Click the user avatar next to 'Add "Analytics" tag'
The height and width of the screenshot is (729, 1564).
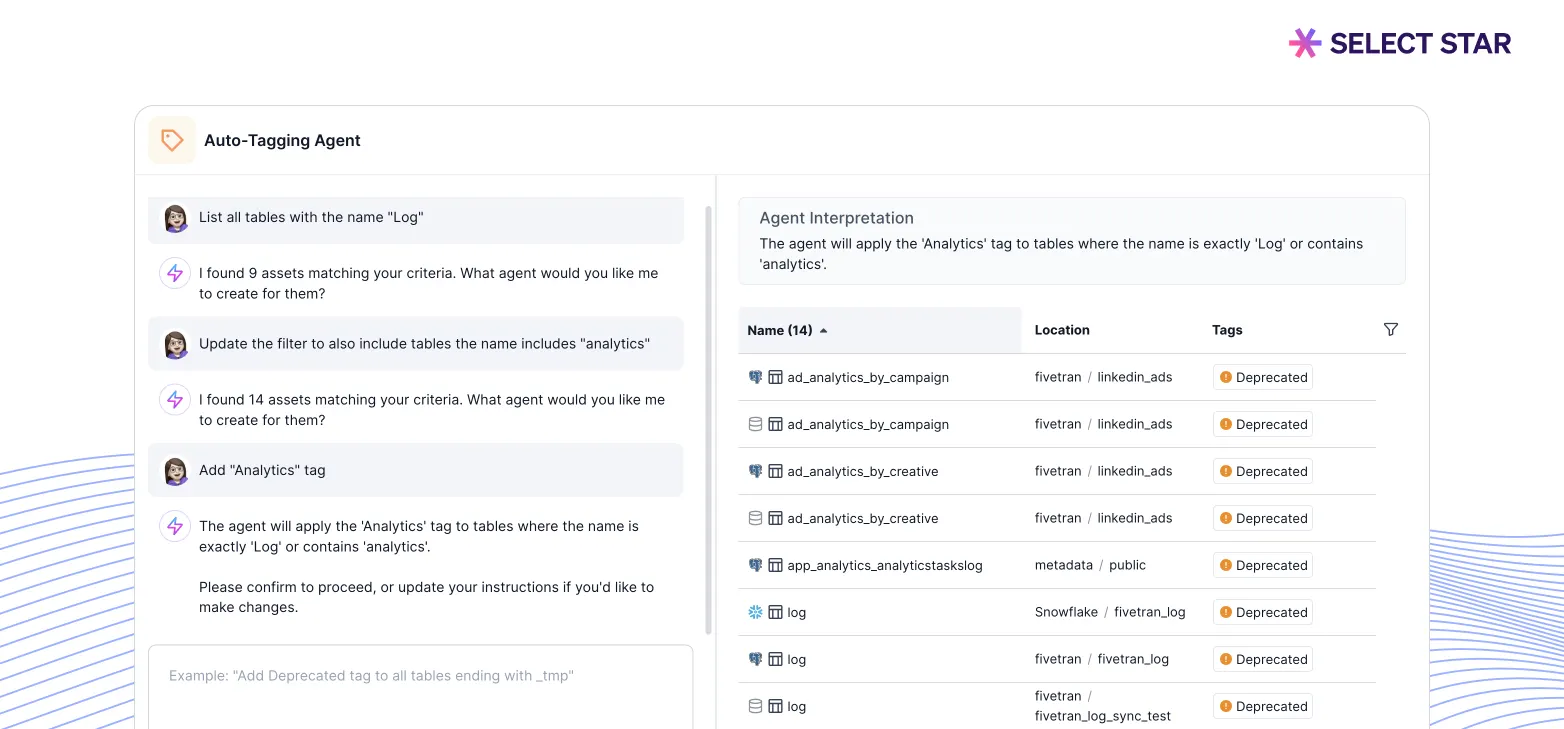coord(175,470)
